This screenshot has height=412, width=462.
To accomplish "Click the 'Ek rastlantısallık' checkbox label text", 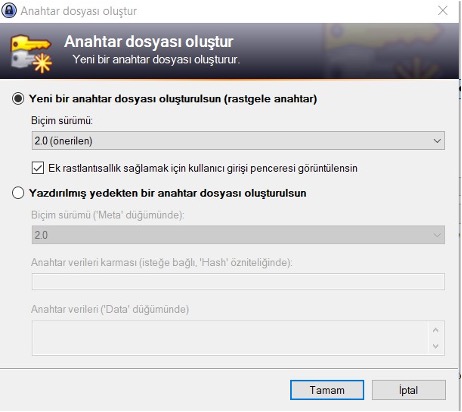I will coord(203,168).
